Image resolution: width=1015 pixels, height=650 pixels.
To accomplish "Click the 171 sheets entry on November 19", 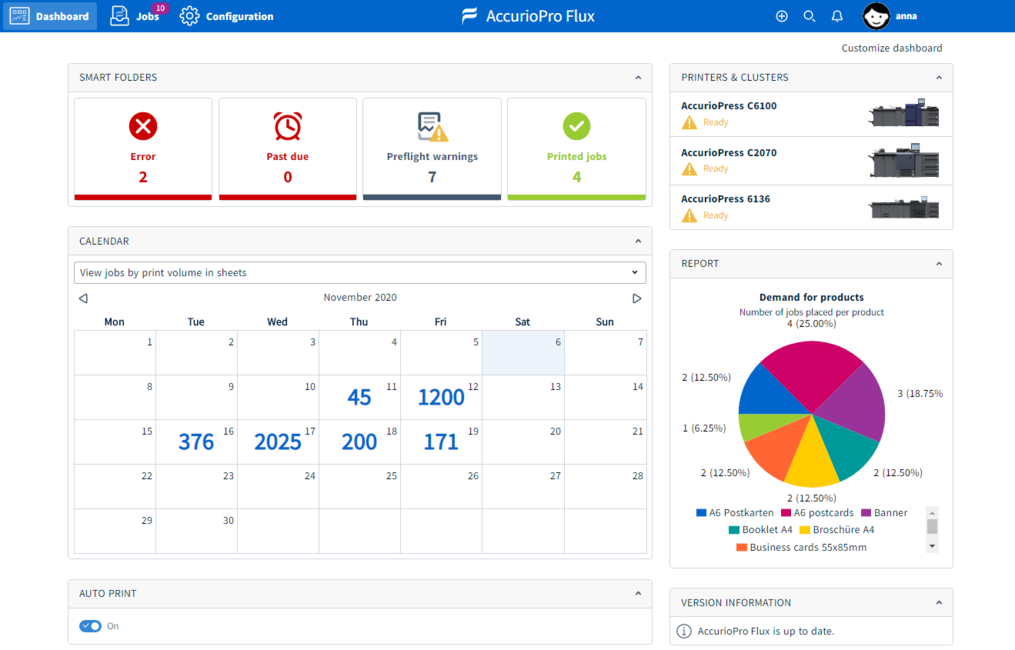I will [441, 442].
